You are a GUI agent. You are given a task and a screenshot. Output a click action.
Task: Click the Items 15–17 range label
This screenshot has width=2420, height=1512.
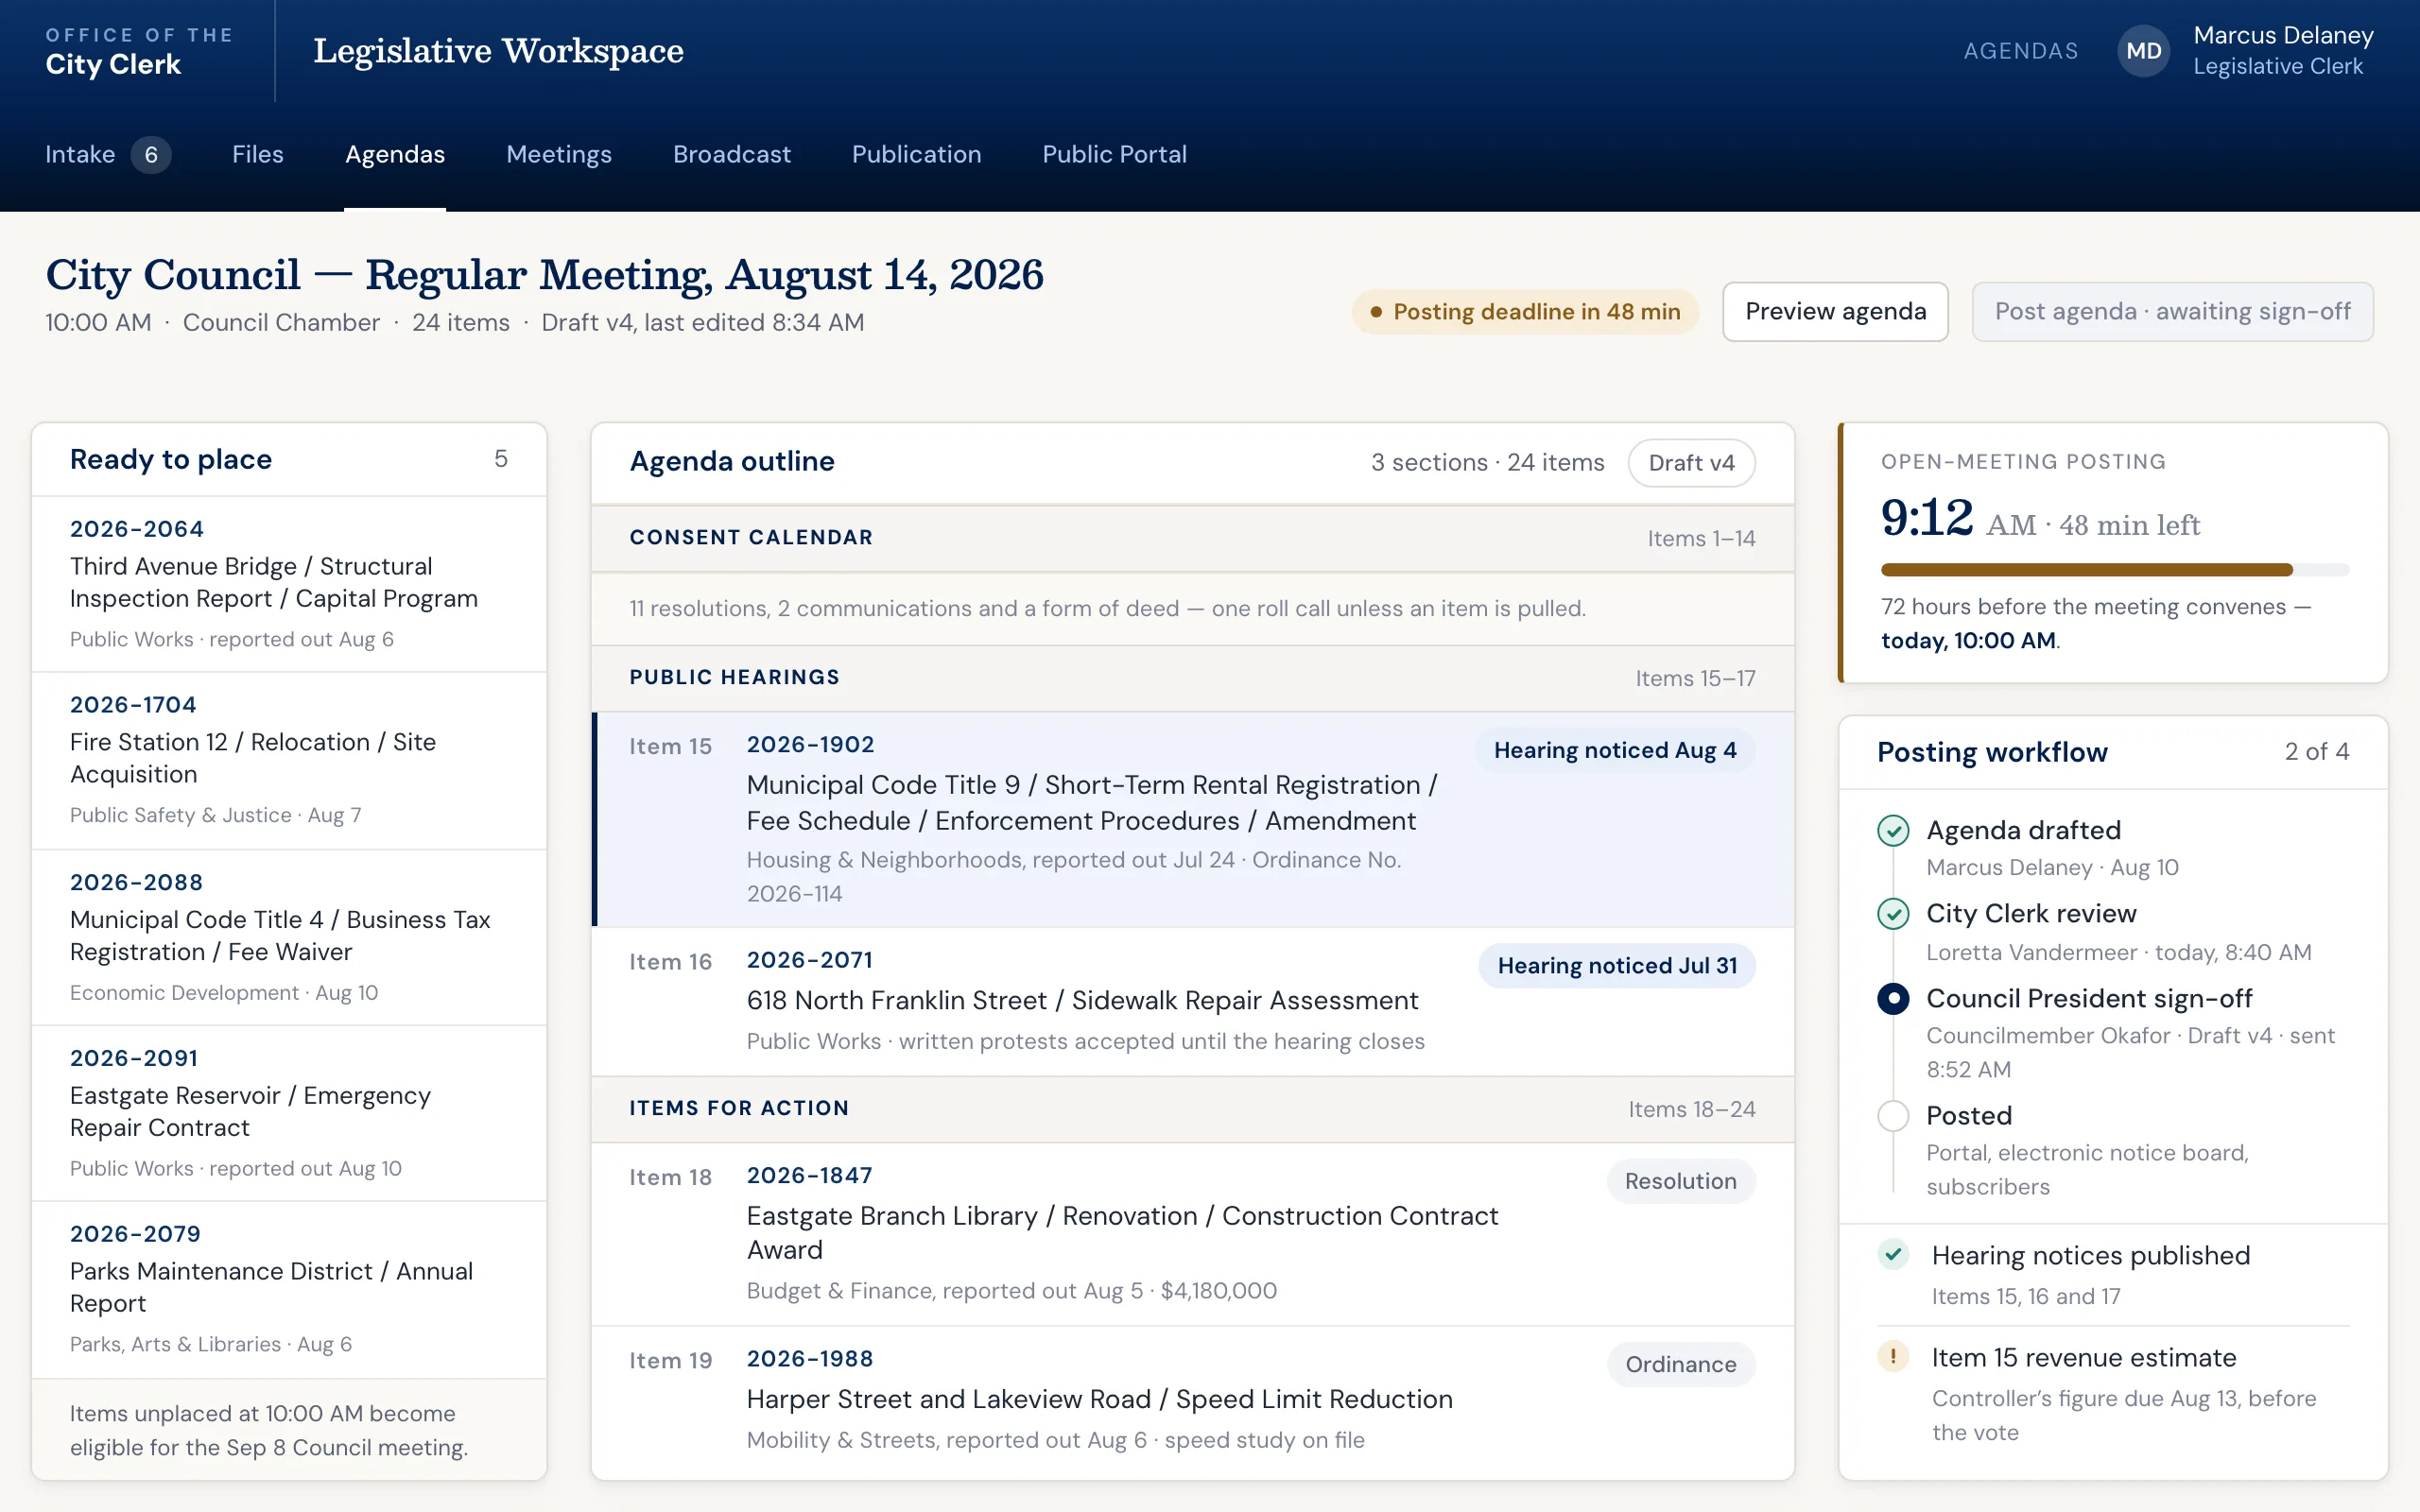tap(1695, 679)
